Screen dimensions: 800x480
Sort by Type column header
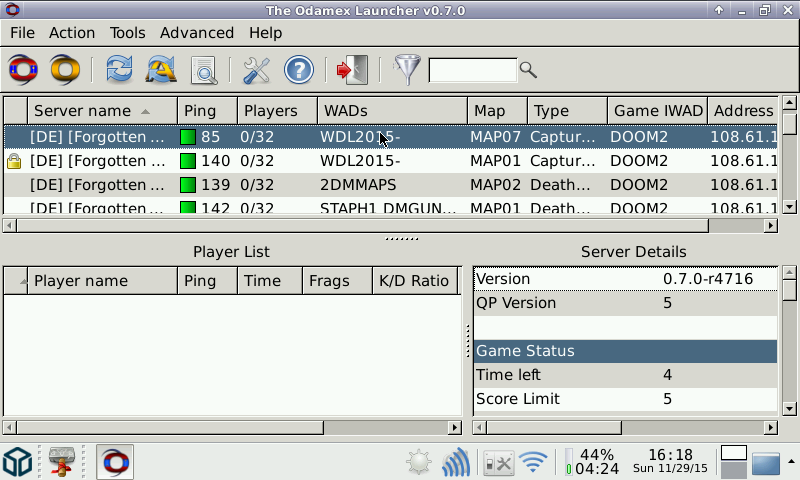[x=567, y=111]
